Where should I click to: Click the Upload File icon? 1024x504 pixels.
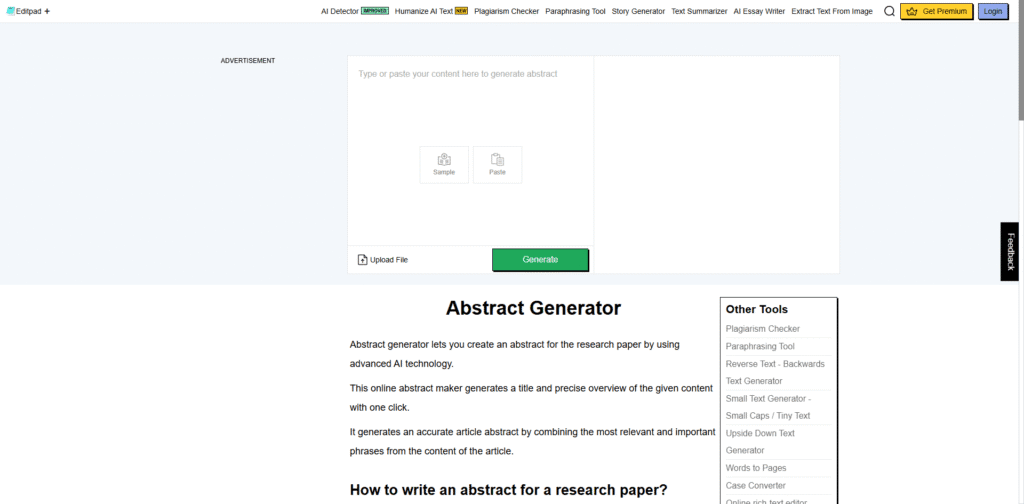(363, 260)
